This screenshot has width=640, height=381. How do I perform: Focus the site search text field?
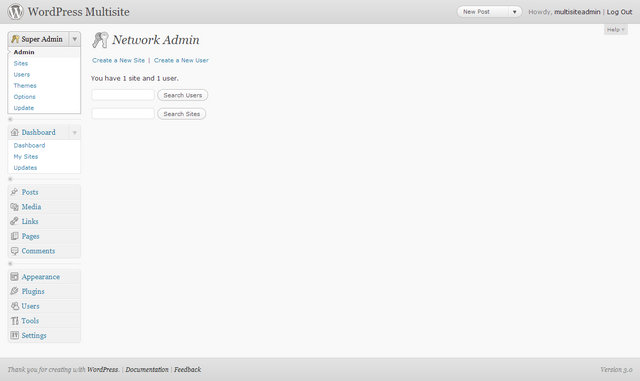coord(123,114)
